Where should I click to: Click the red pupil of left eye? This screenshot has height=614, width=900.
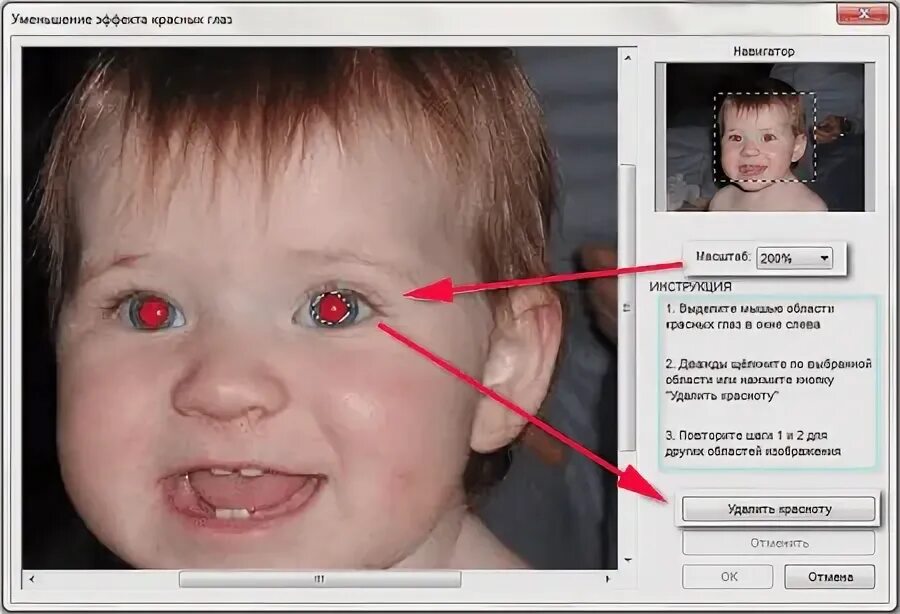[x=153, y=312]
